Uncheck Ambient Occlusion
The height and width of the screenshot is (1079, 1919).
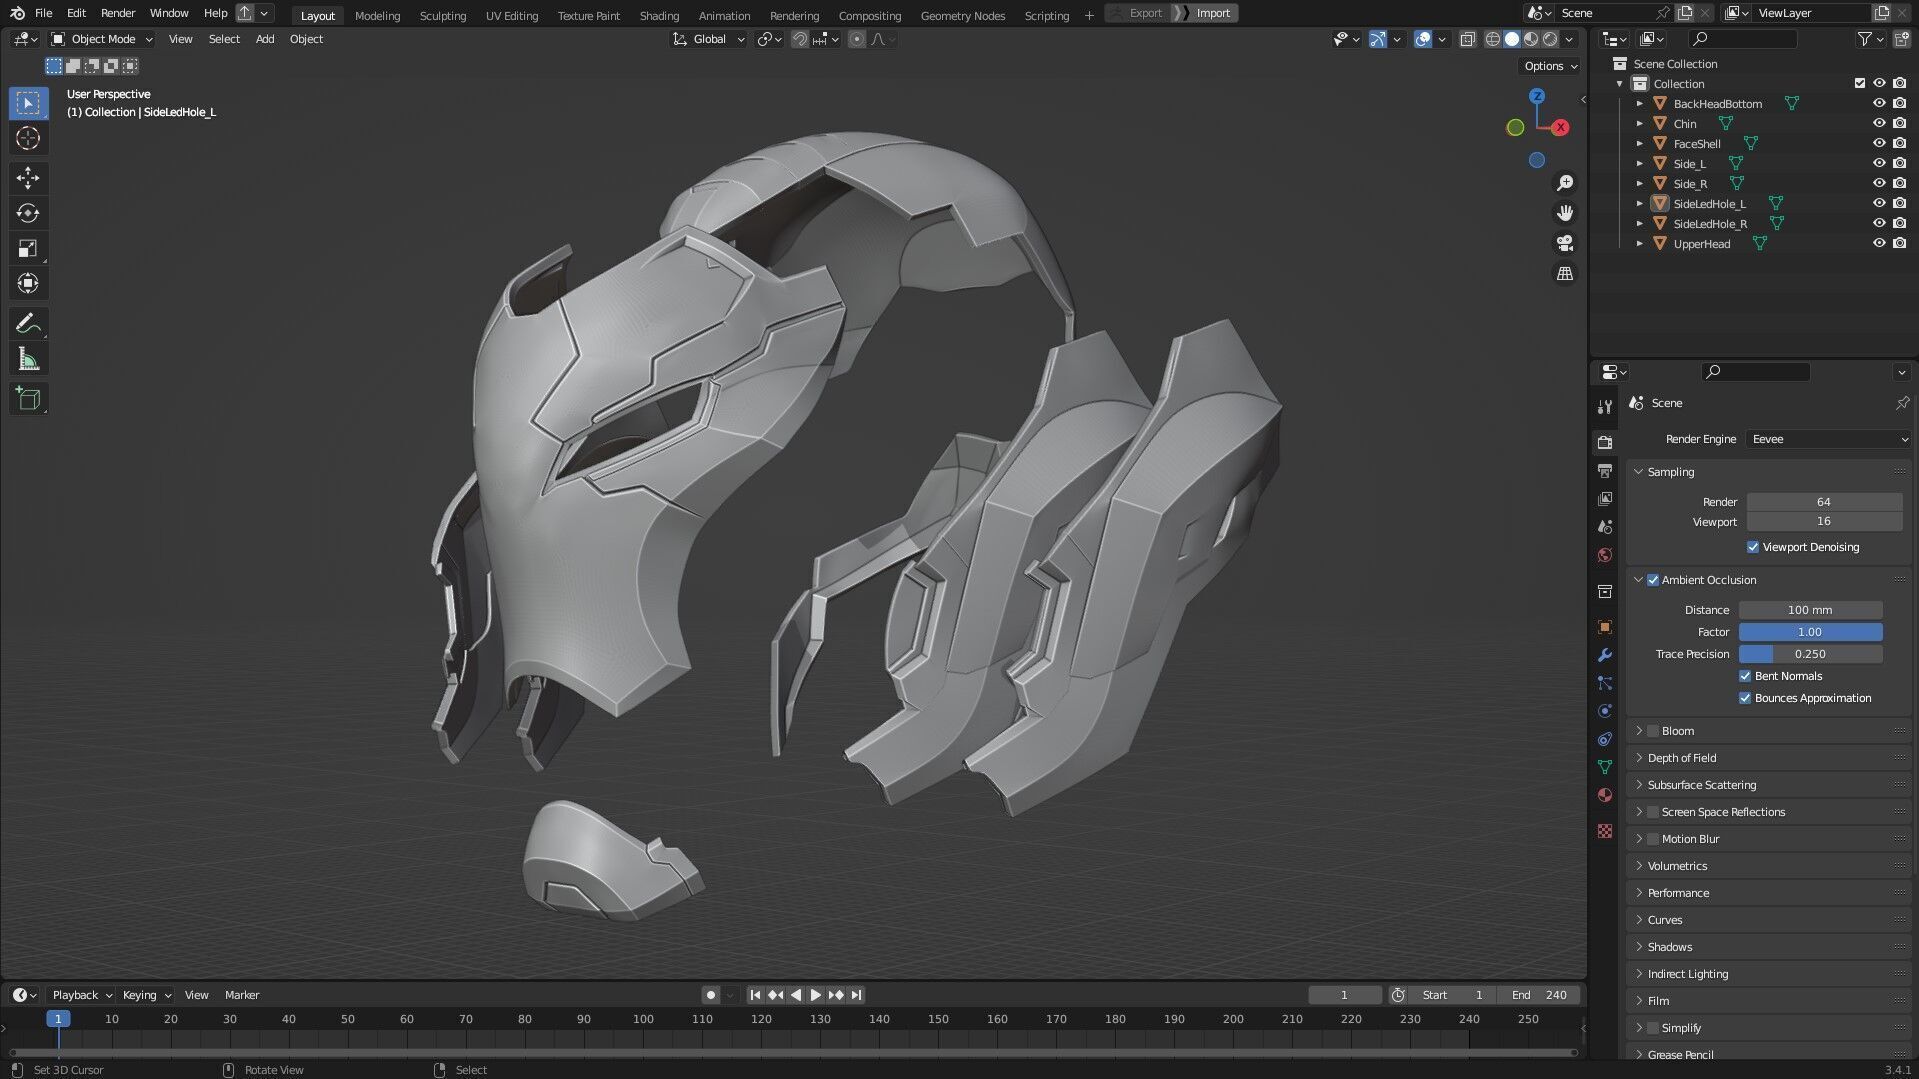[x=1653, y=580]
